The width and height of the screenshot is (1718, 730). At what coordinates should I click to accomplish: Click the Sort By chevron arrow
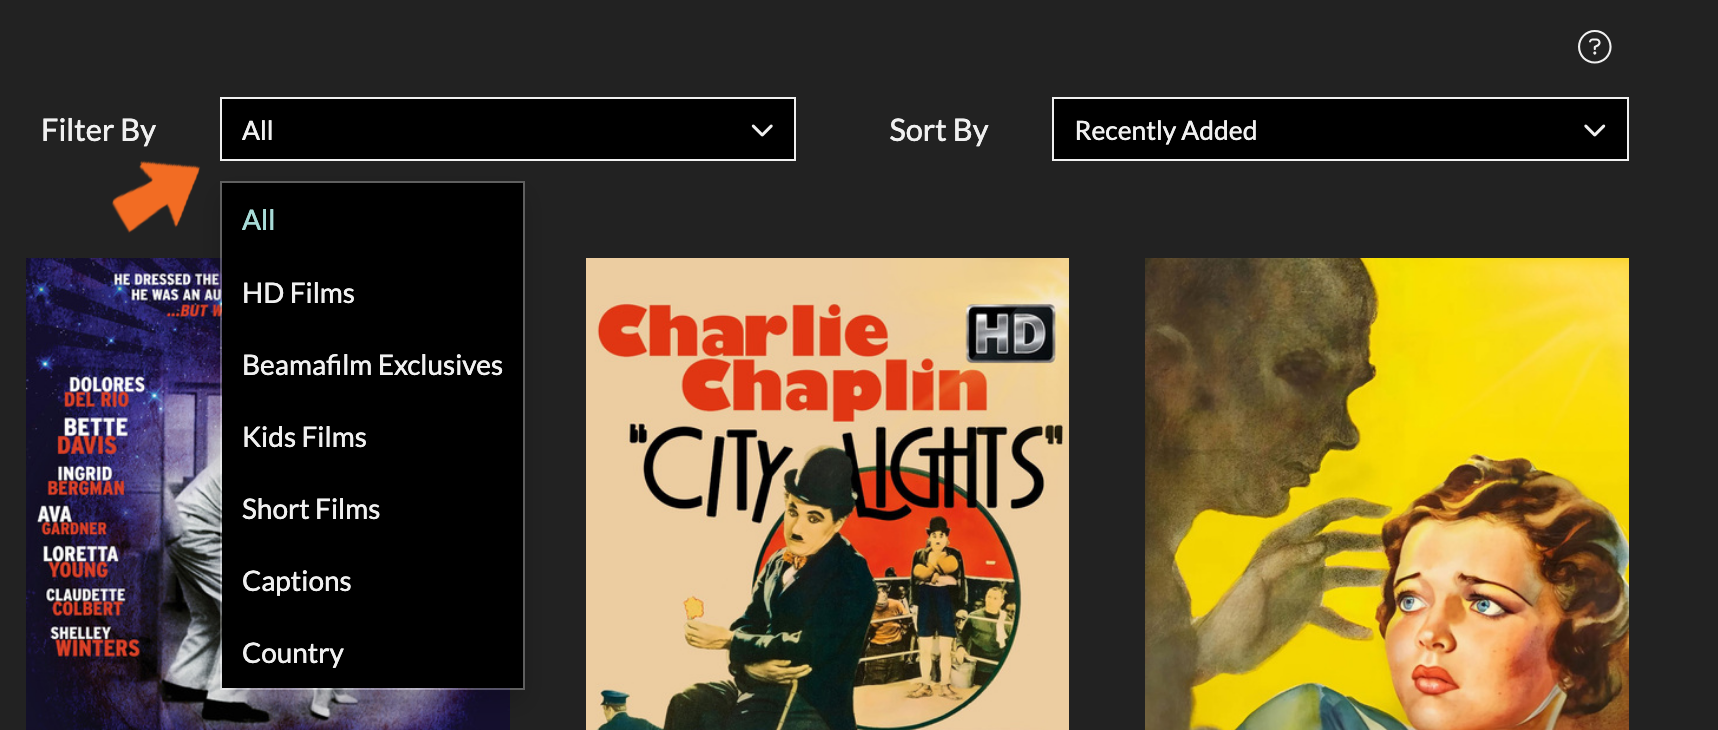point(1594,130)
